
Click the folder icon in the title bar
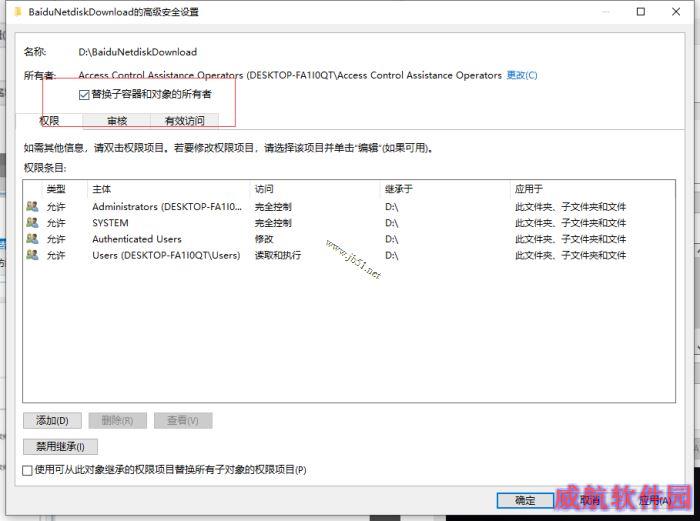pyautogui.click(x=18, y=12)
